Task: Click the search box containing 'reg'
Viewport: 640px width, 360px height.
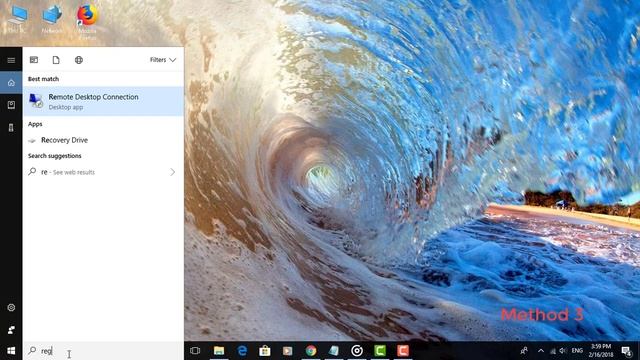Action: 104,351
